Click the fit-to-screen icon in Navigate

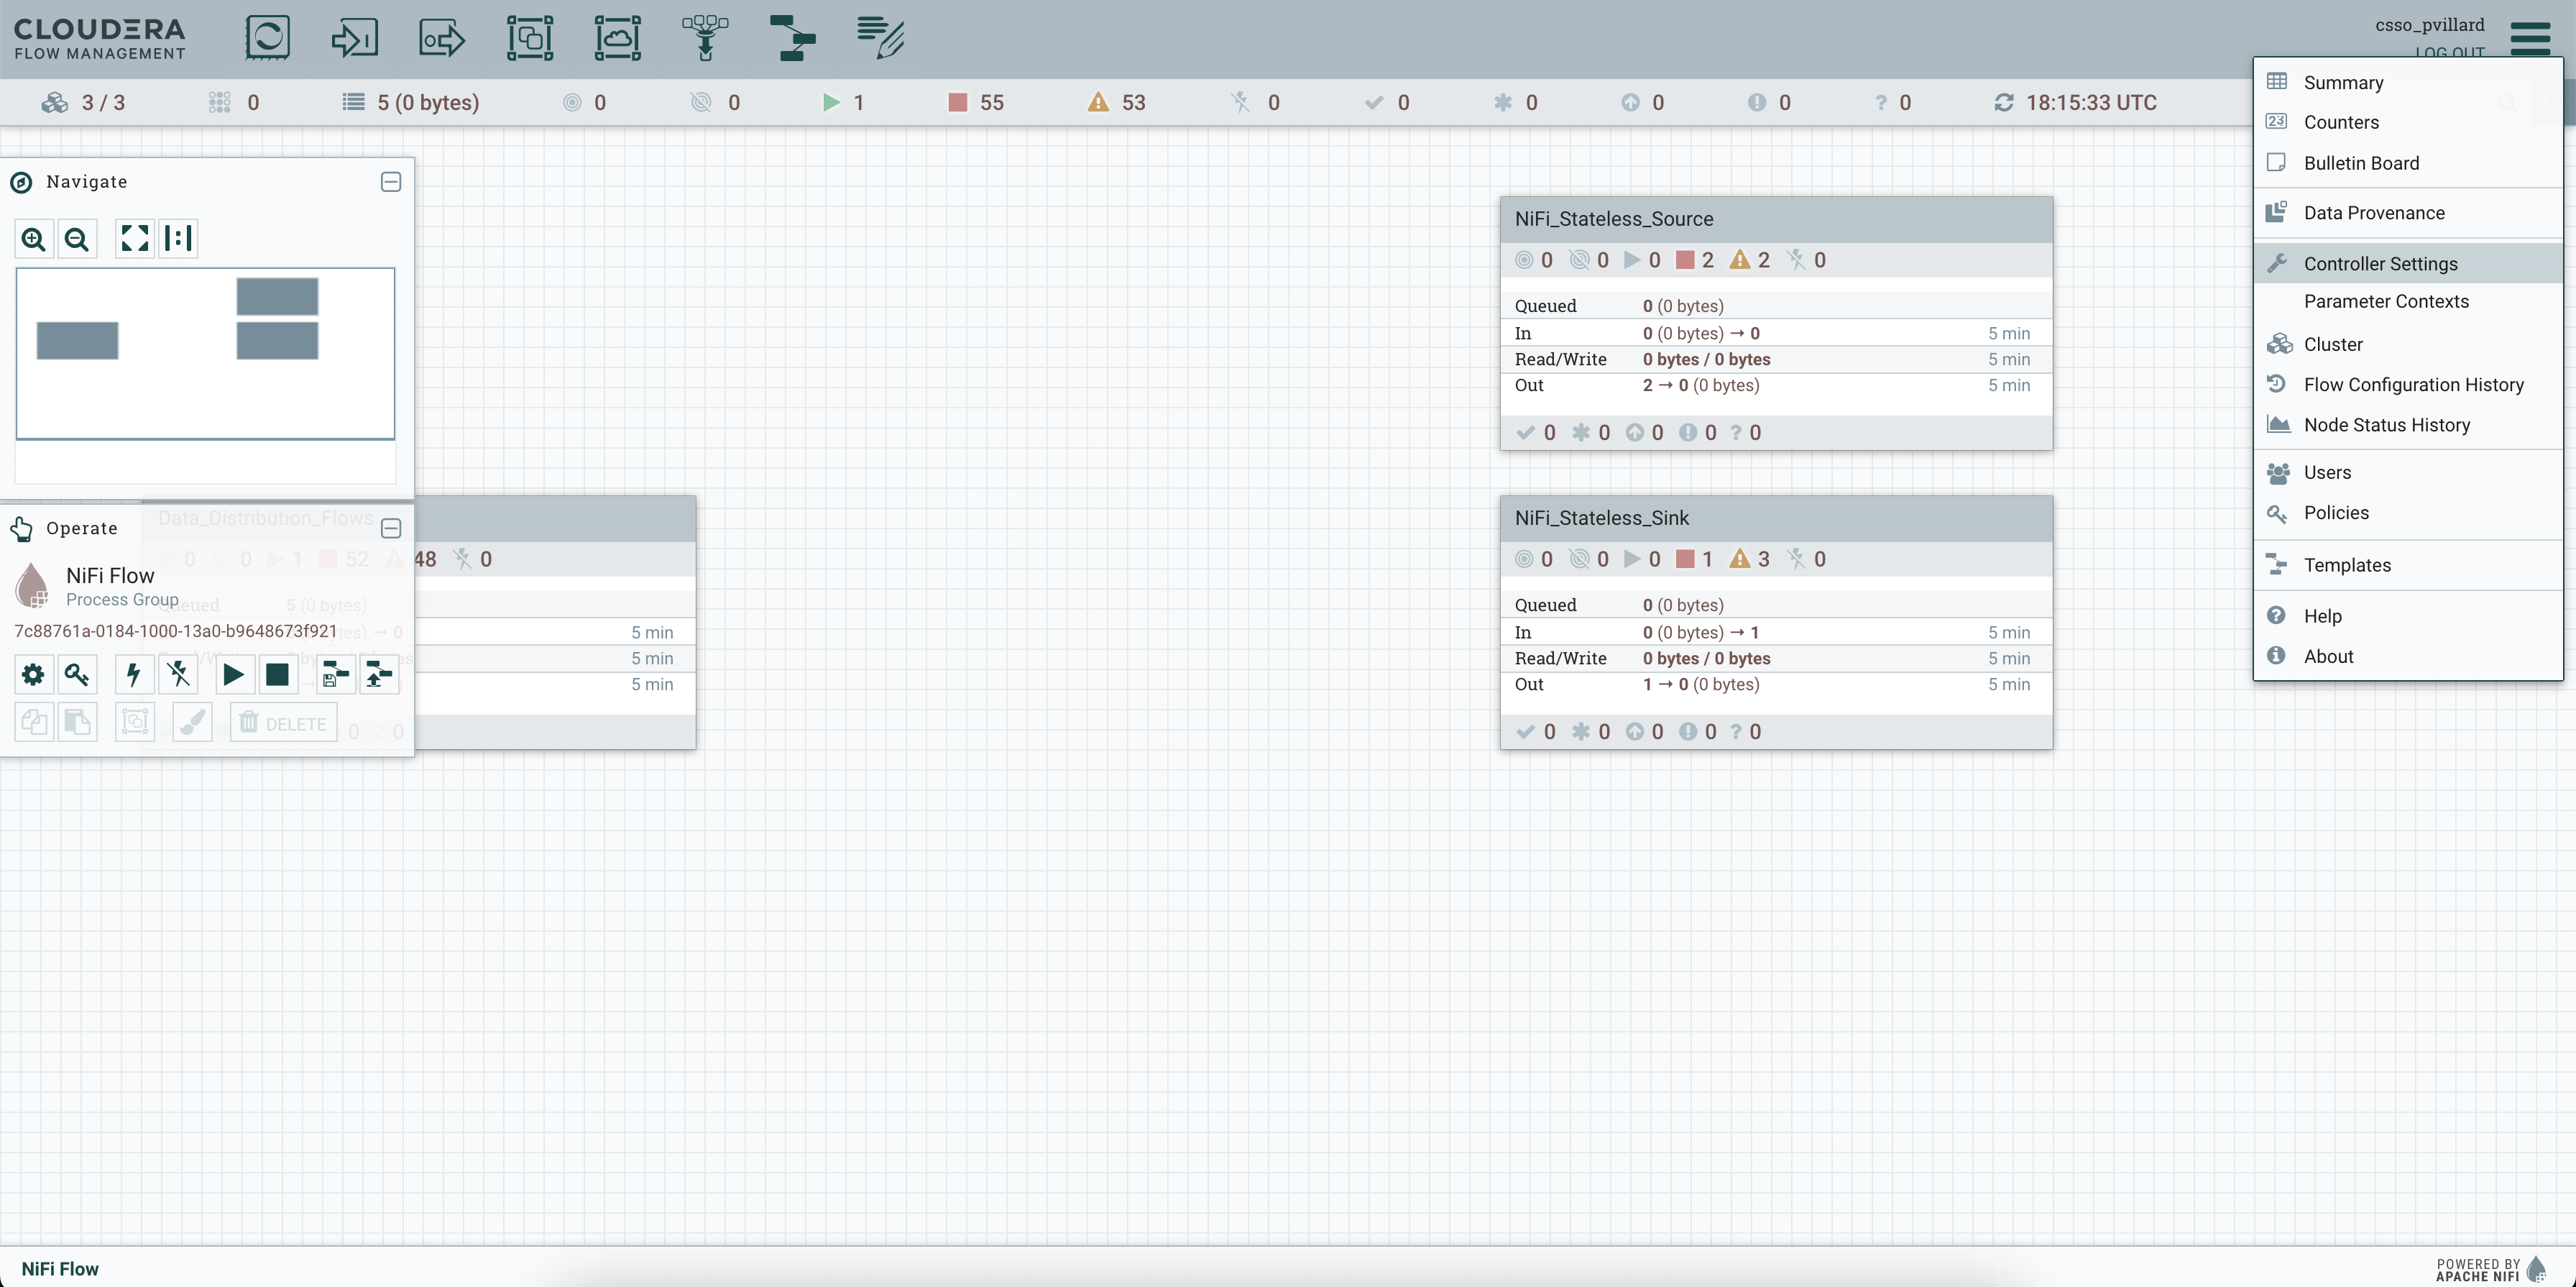point(134,239)
